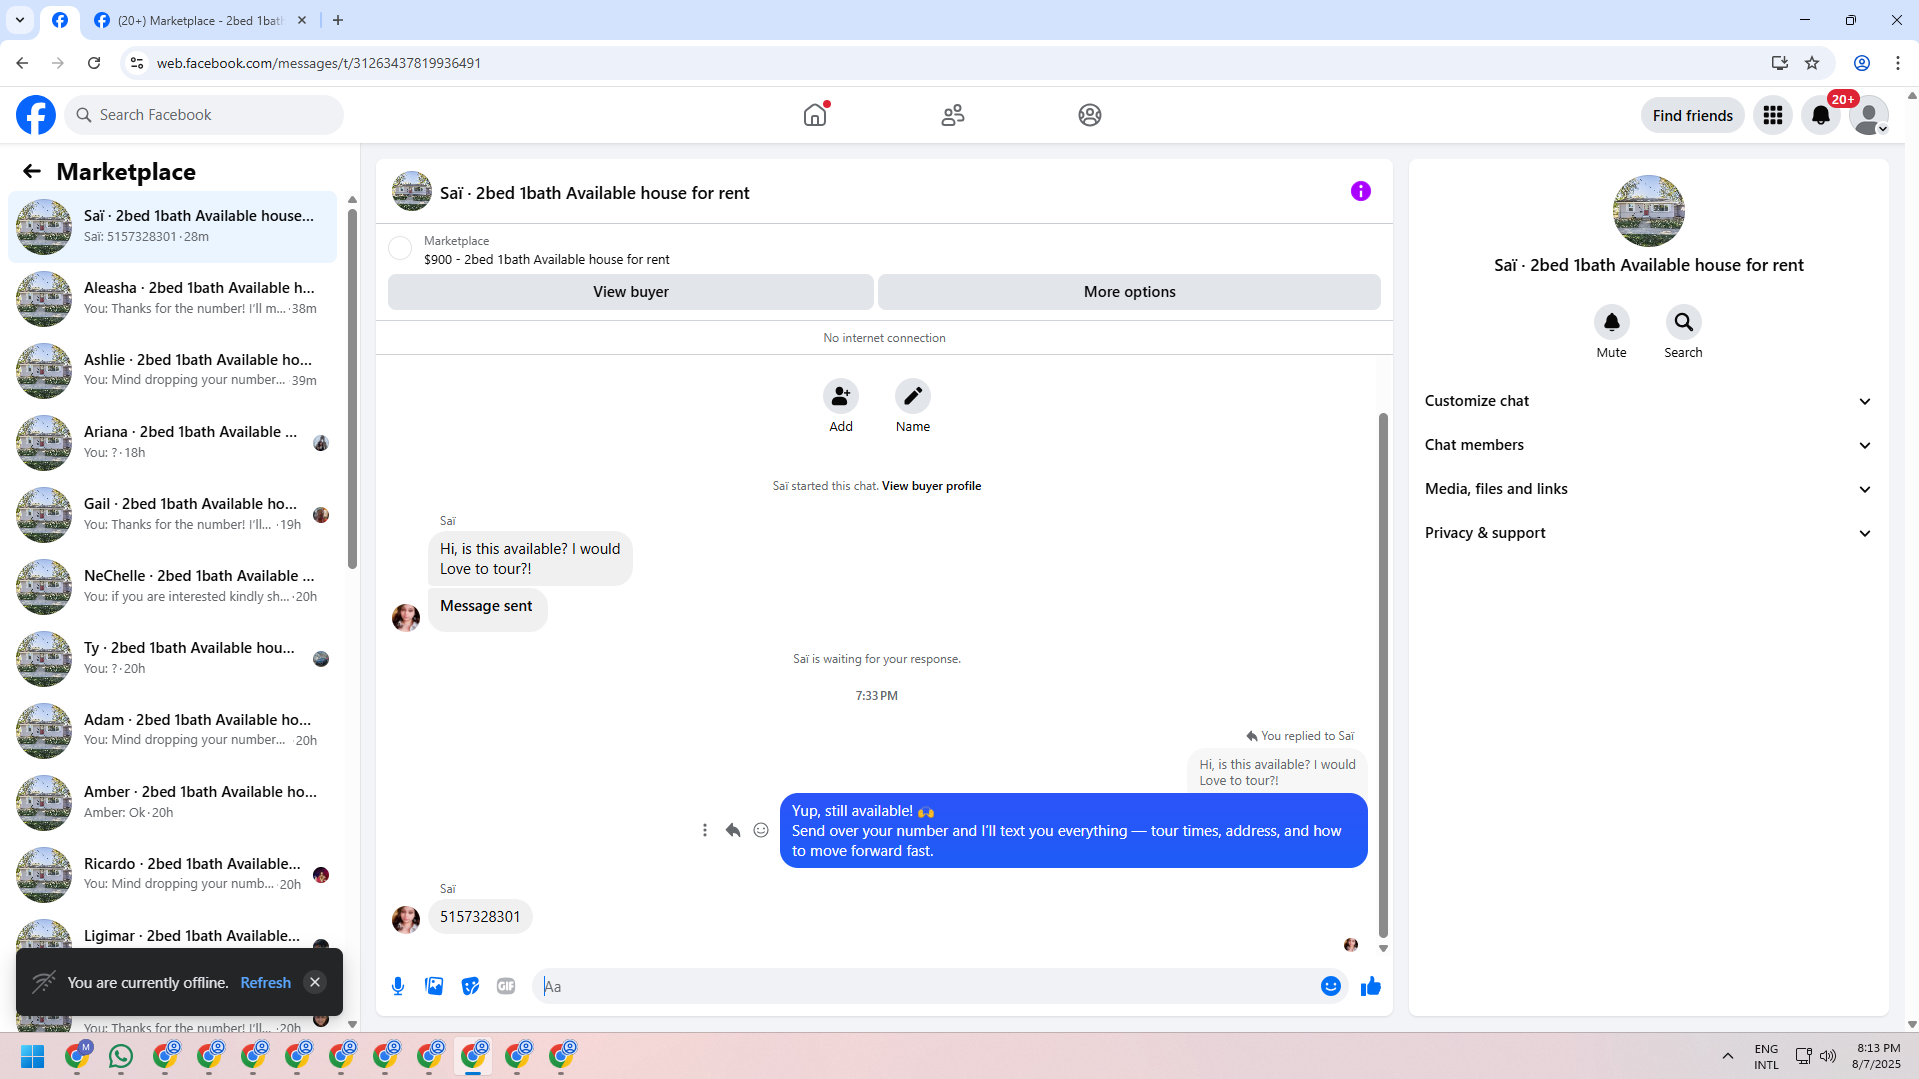1919x1079 pixels.
Task: Open the Adam conversation
Action: pyautogui.click(x=173, y=731)
